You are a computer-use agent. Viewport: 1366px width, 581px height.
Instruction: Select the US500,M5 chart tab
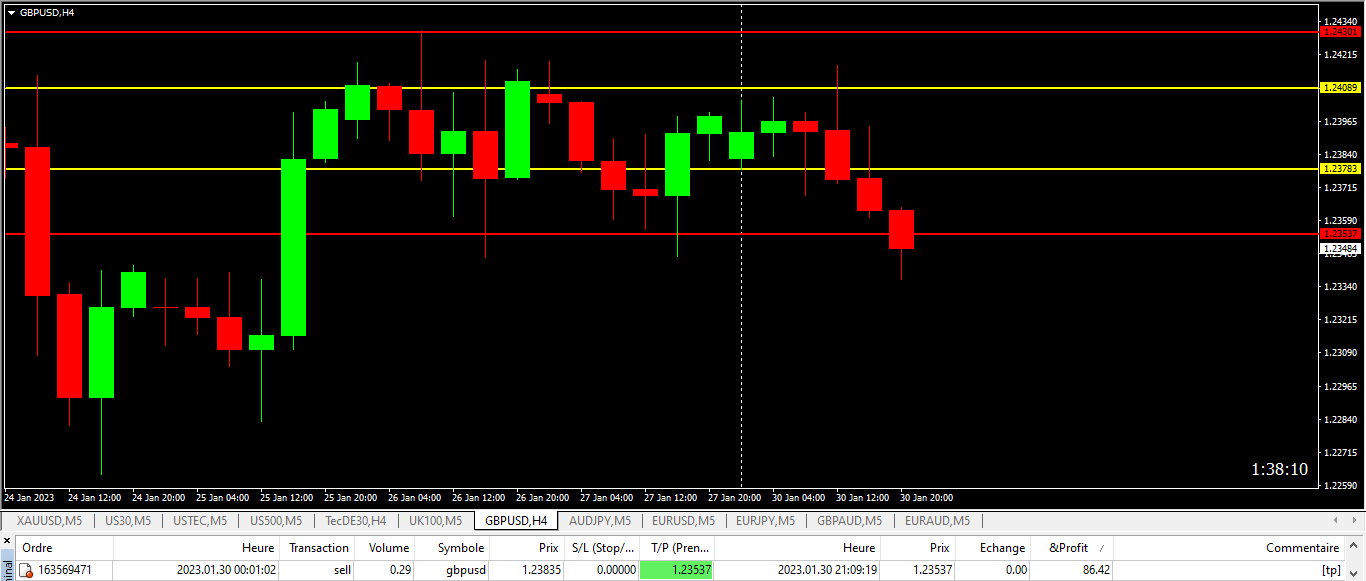[274, 520]
